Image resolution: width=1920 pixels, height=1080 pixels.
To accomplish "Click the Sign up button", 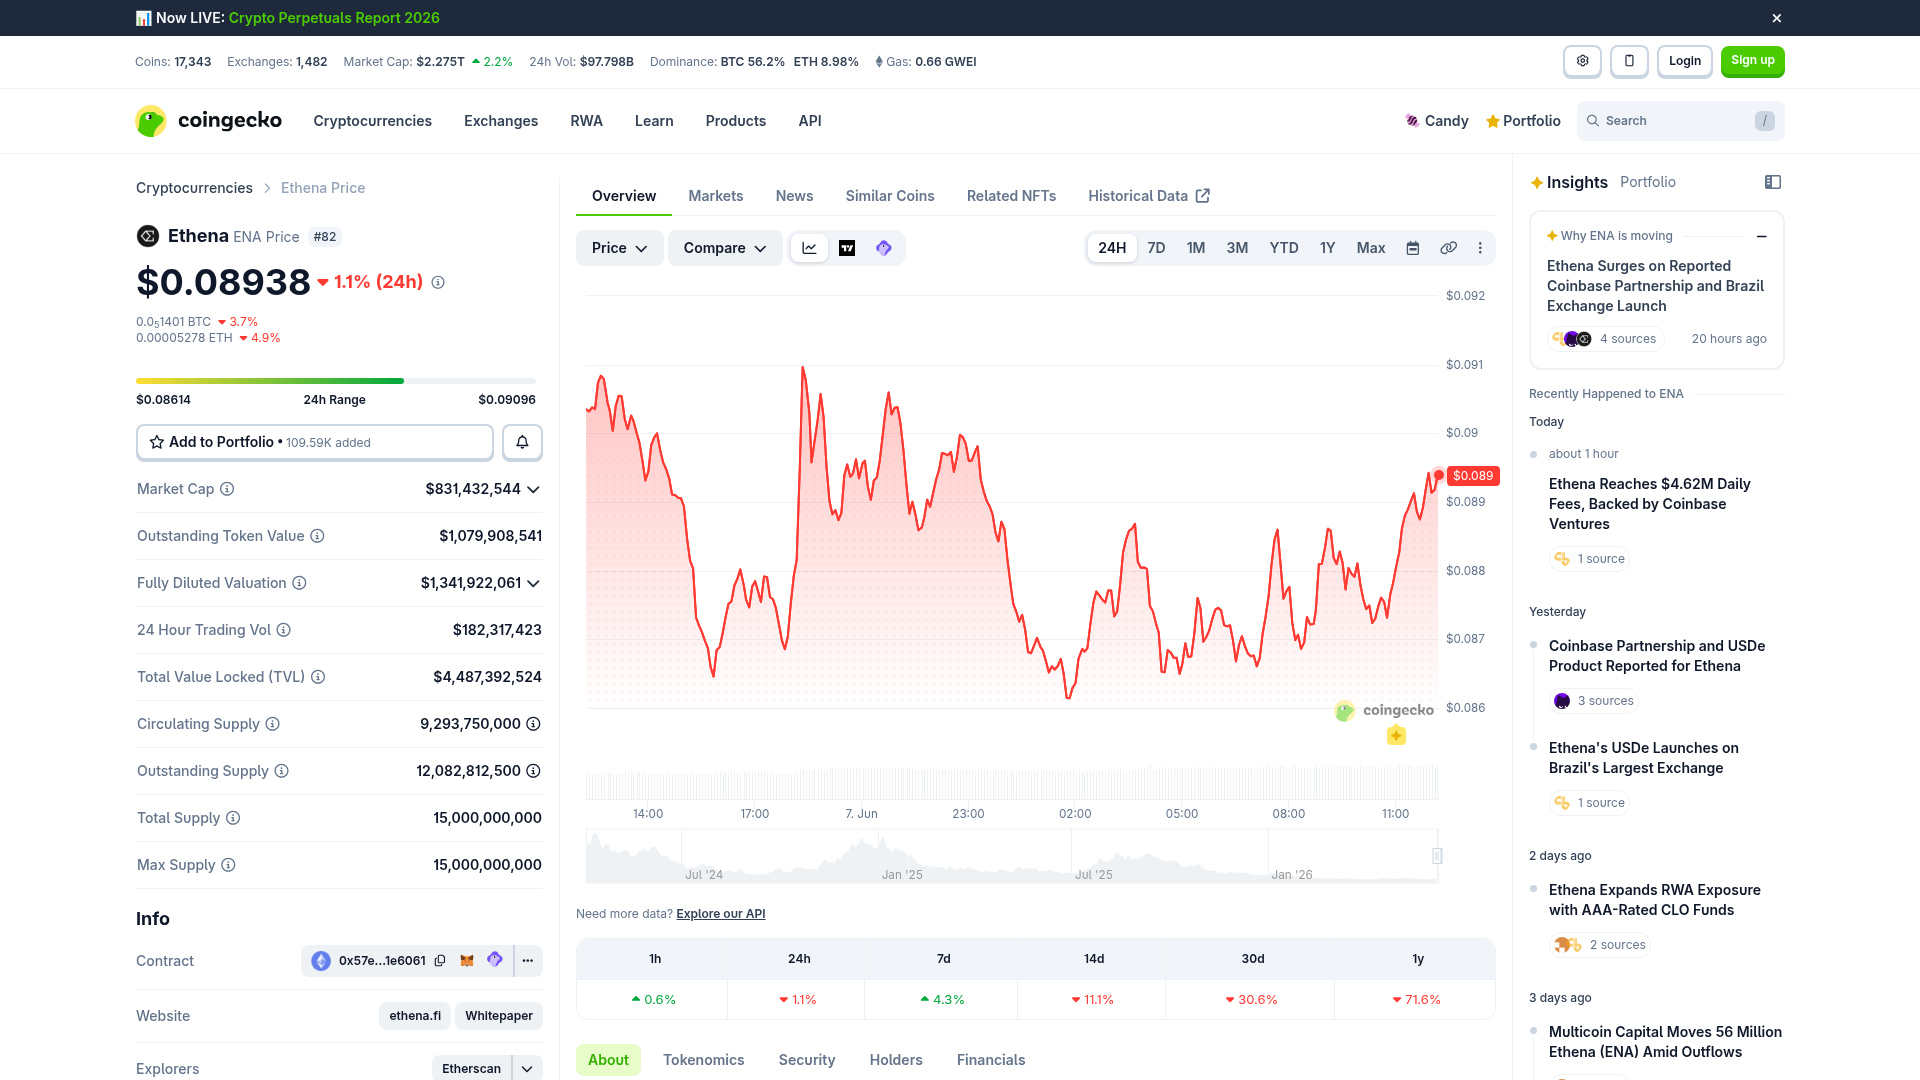I will click(1753, 61).
